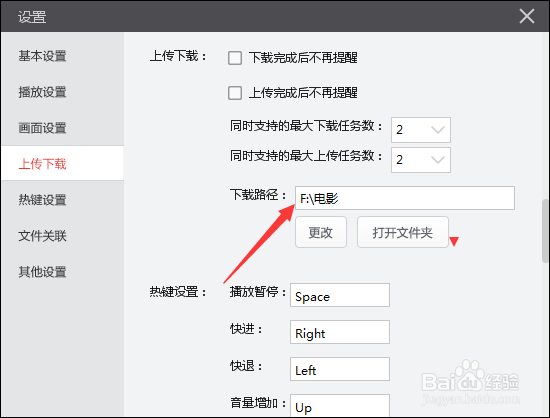The width and height of the screenshot is (550, 418).
Task: Enable 下载完成后不再提醒 checkbox
Action: 235,58
